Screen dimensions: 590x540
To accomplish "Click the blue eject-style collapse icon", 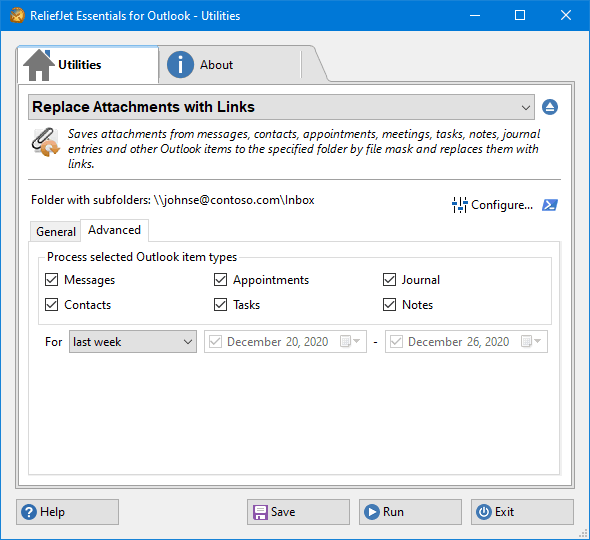I will [x=550, y=107].
